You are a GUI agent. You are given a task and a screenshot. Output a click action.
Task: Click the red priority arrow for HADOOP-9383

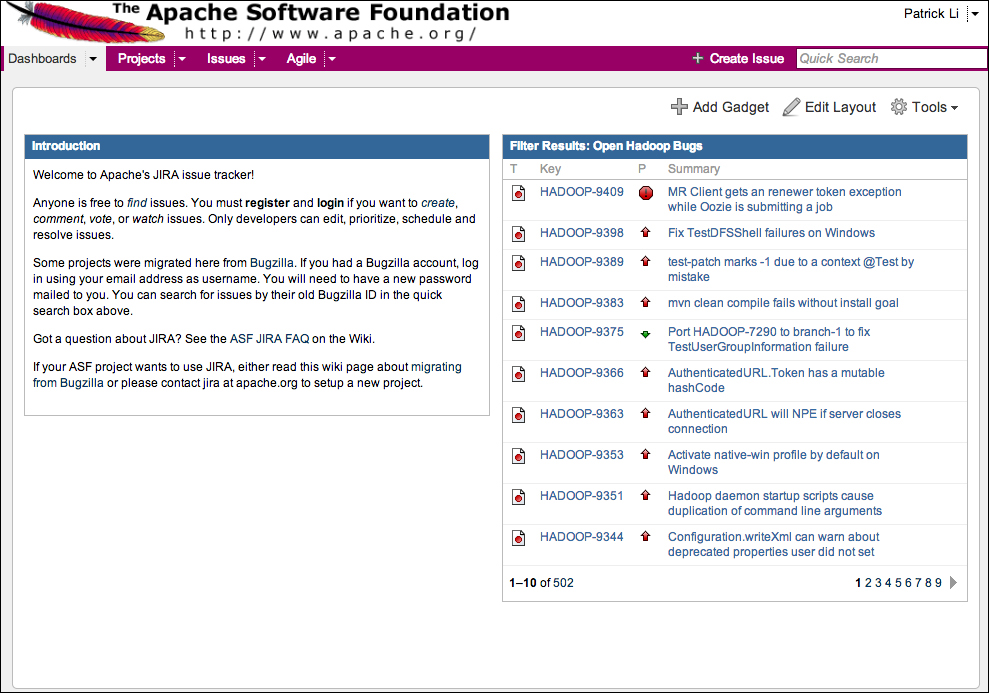645,302
